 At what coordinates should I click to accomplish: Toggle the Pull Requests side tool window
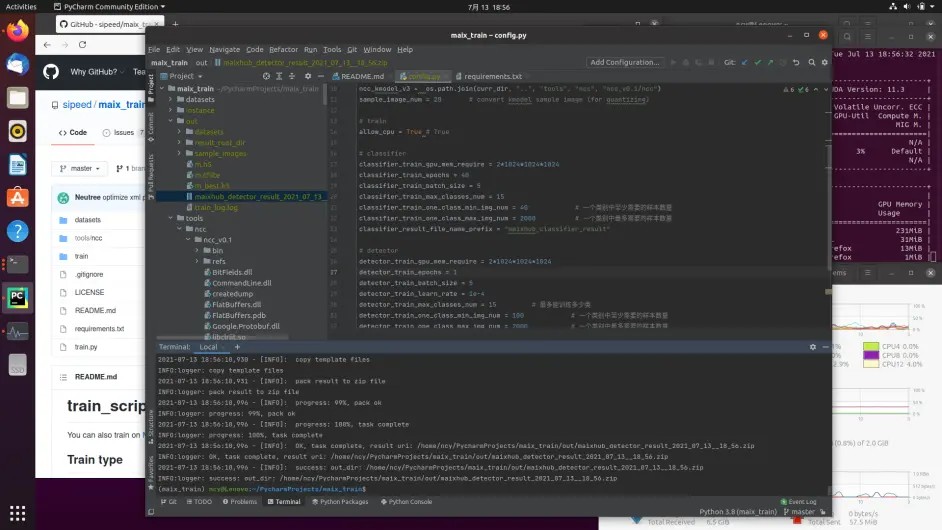[x=151, y=176]
